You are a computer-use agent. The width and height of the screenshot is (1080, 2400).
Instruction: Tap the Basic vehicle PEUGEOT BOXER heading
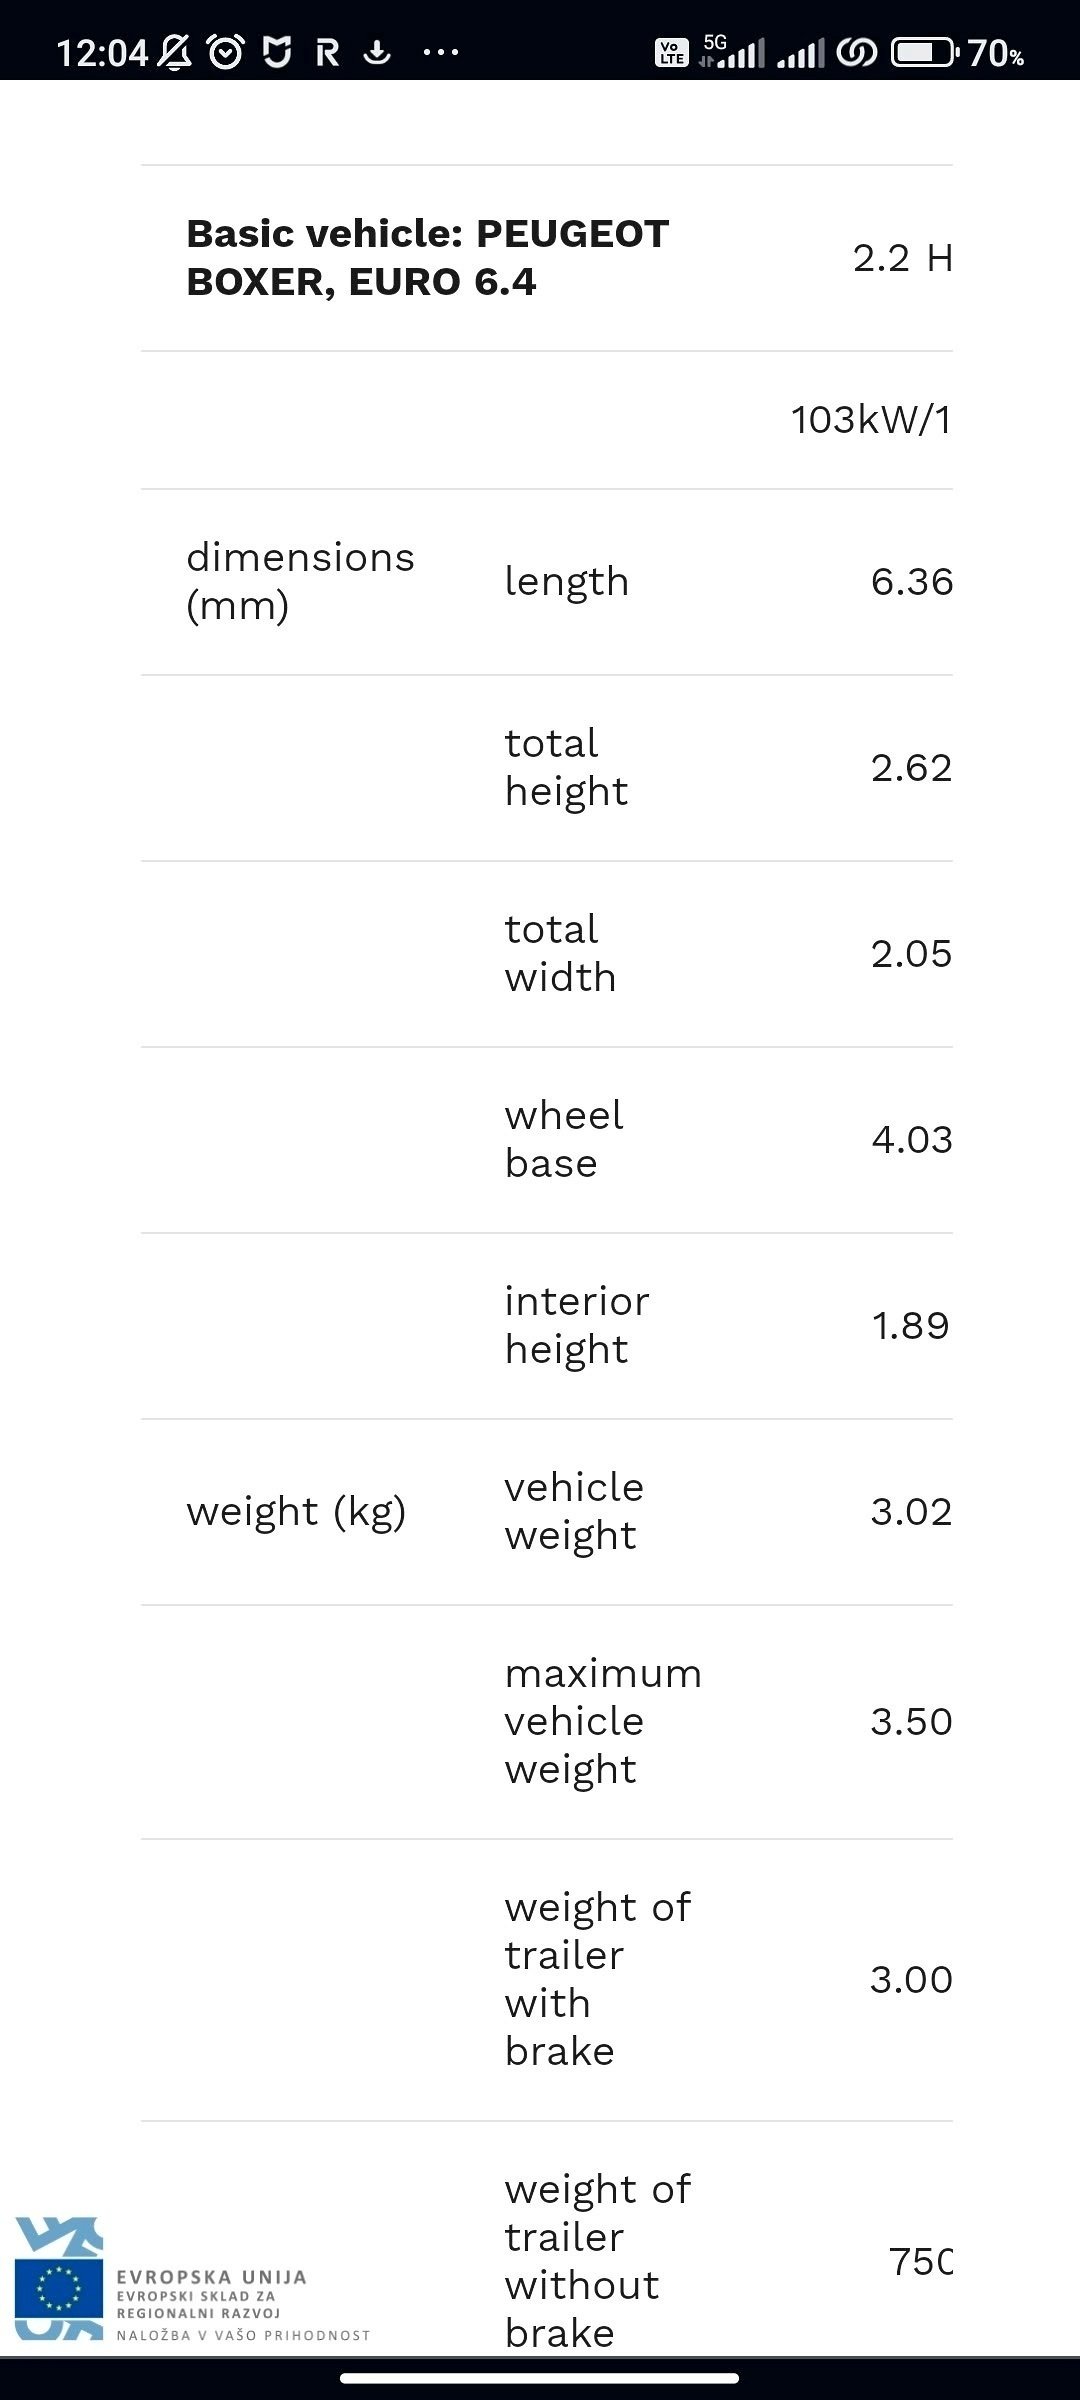click(x=427, y=258)
